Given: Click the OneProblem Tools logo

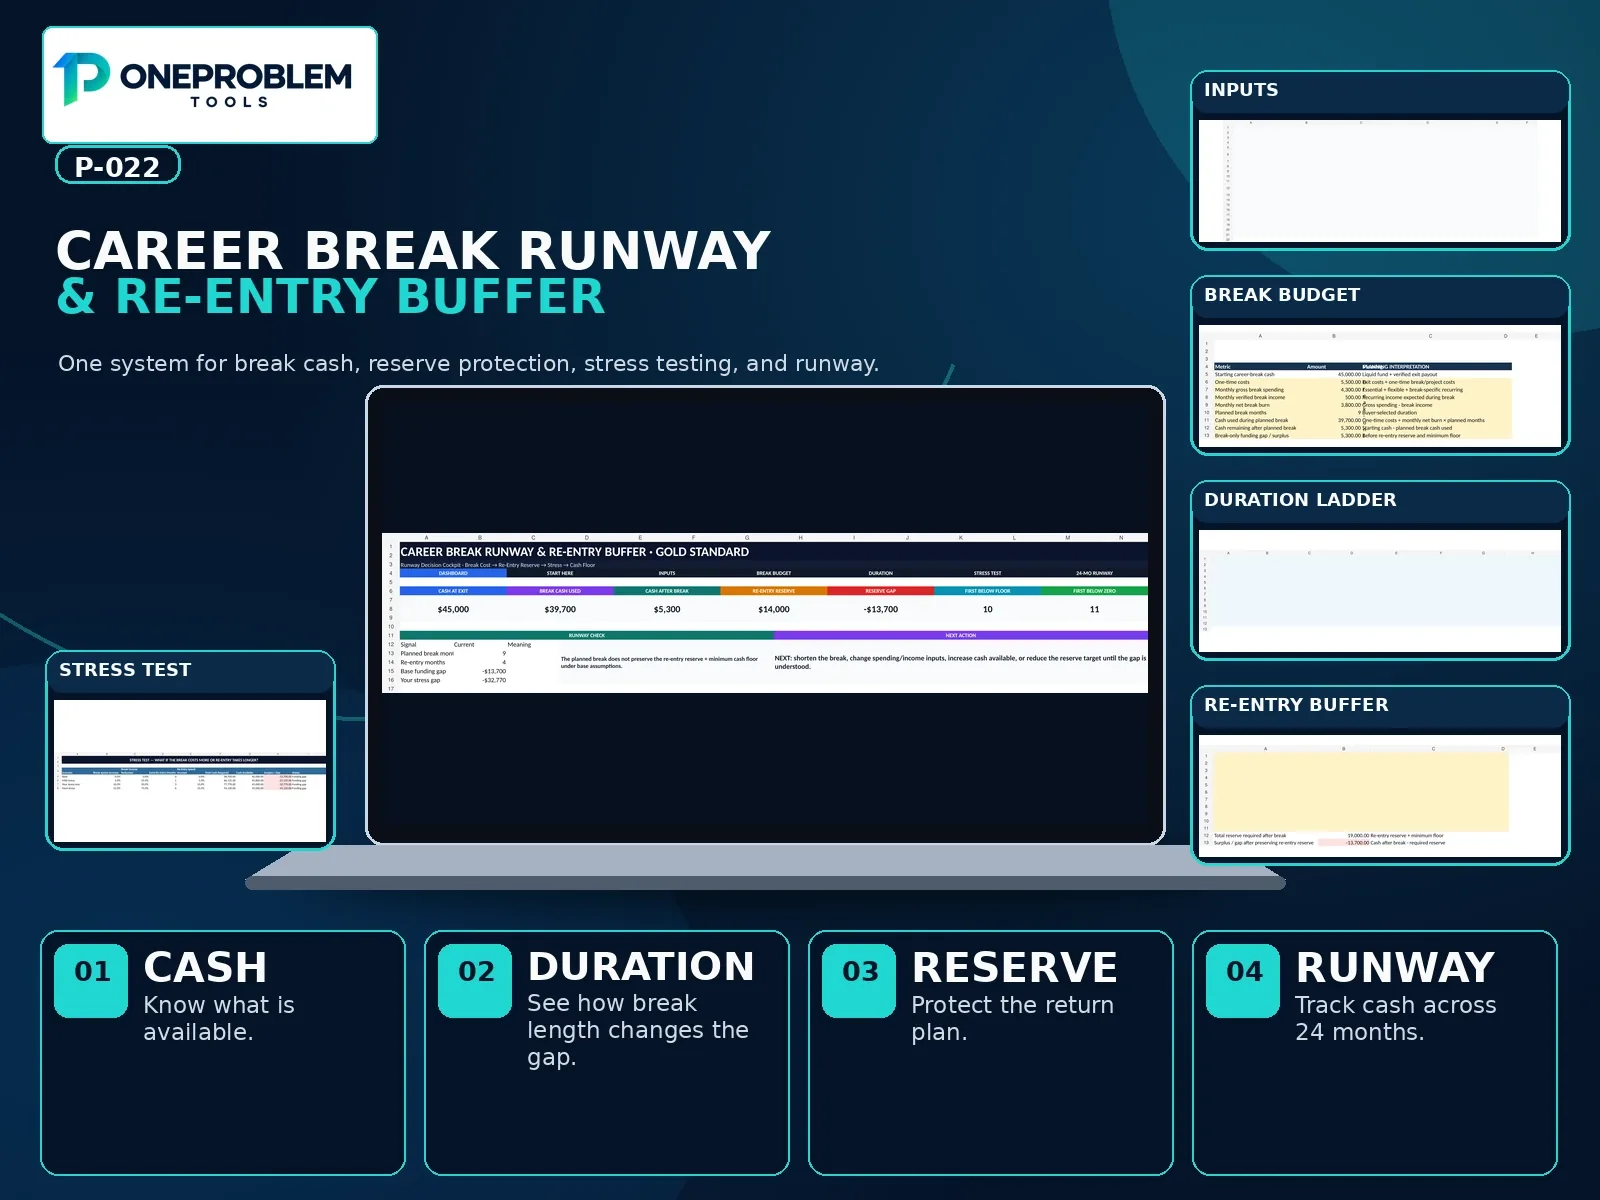Looking at the screenshot, I should [x=210, y=84].
